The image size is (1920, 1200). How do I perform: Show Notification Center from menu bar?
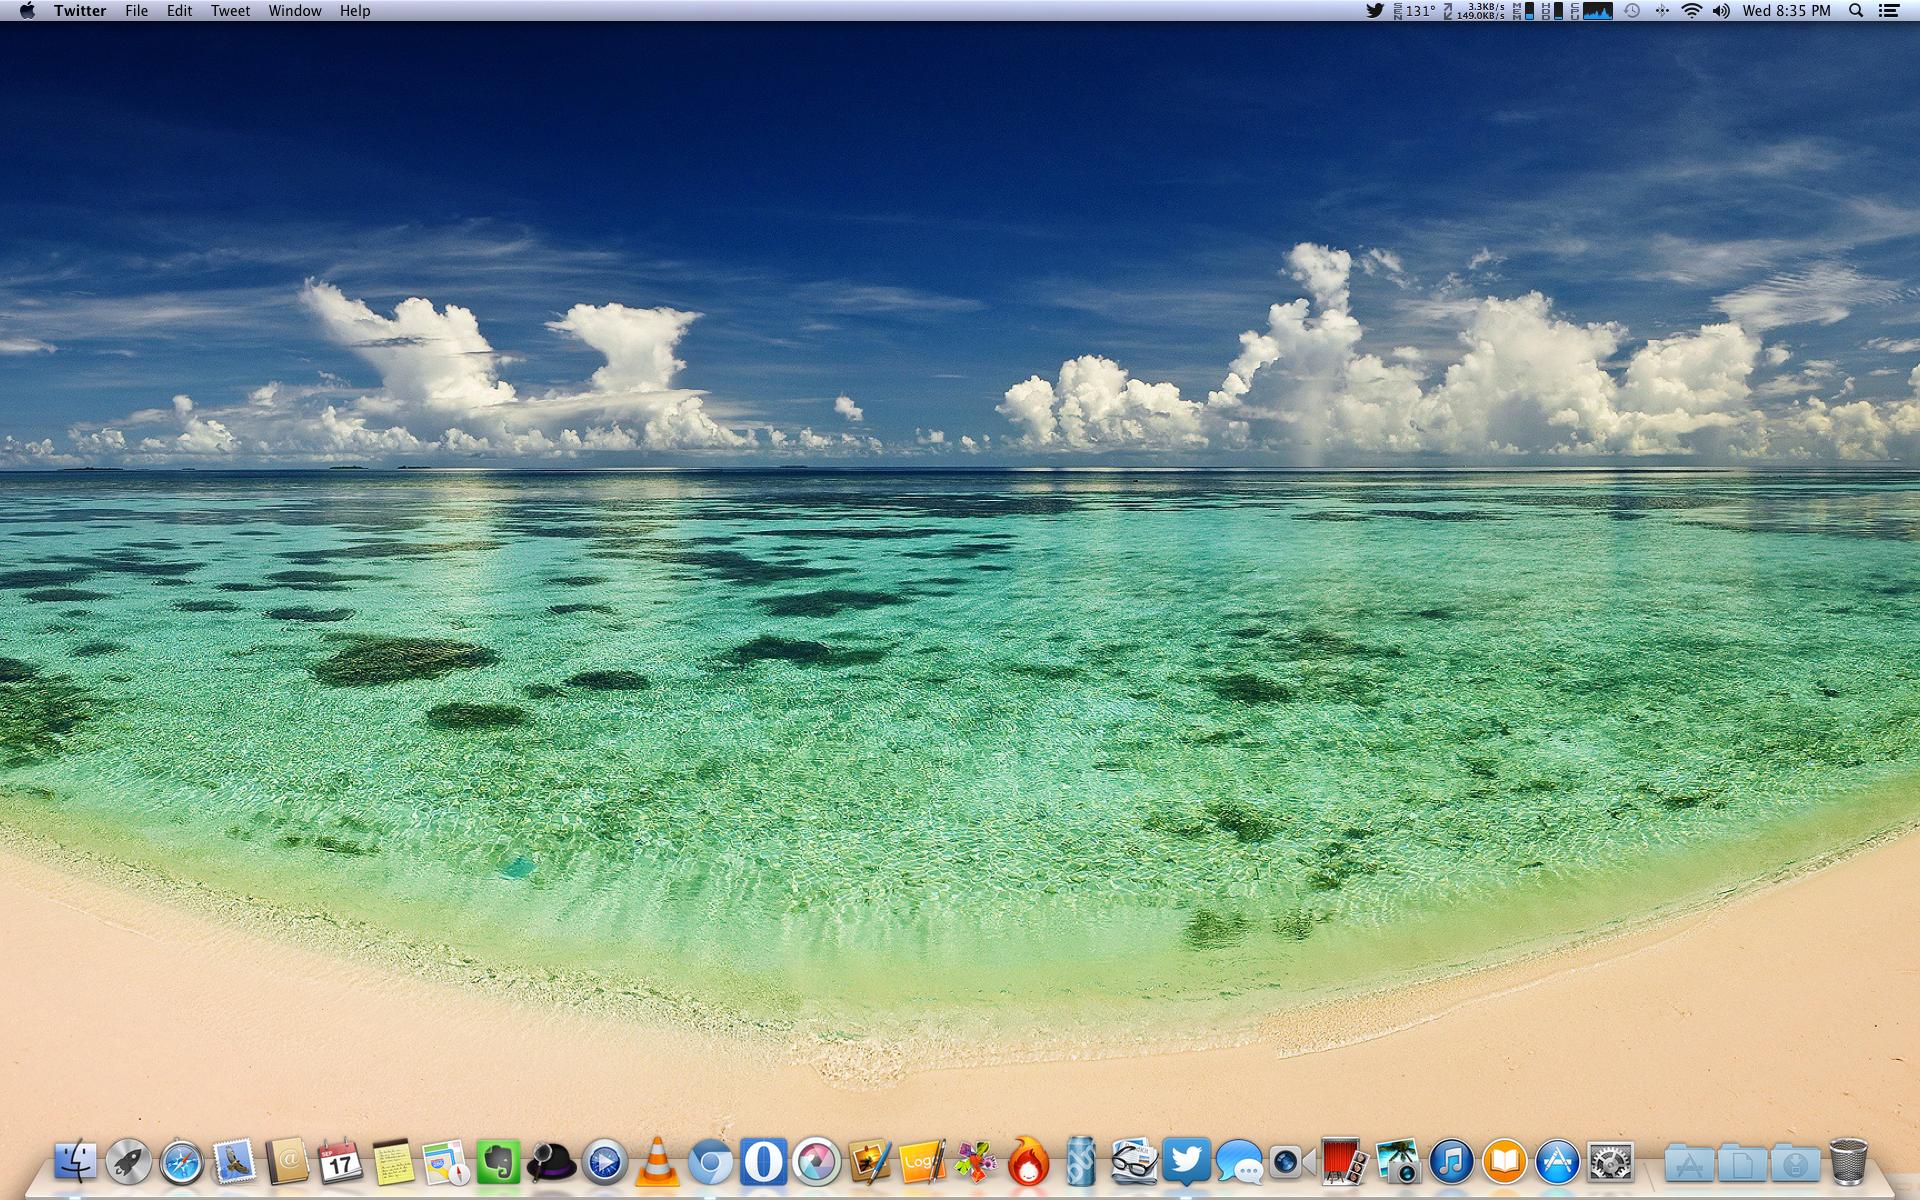[x=1889, y=11]
